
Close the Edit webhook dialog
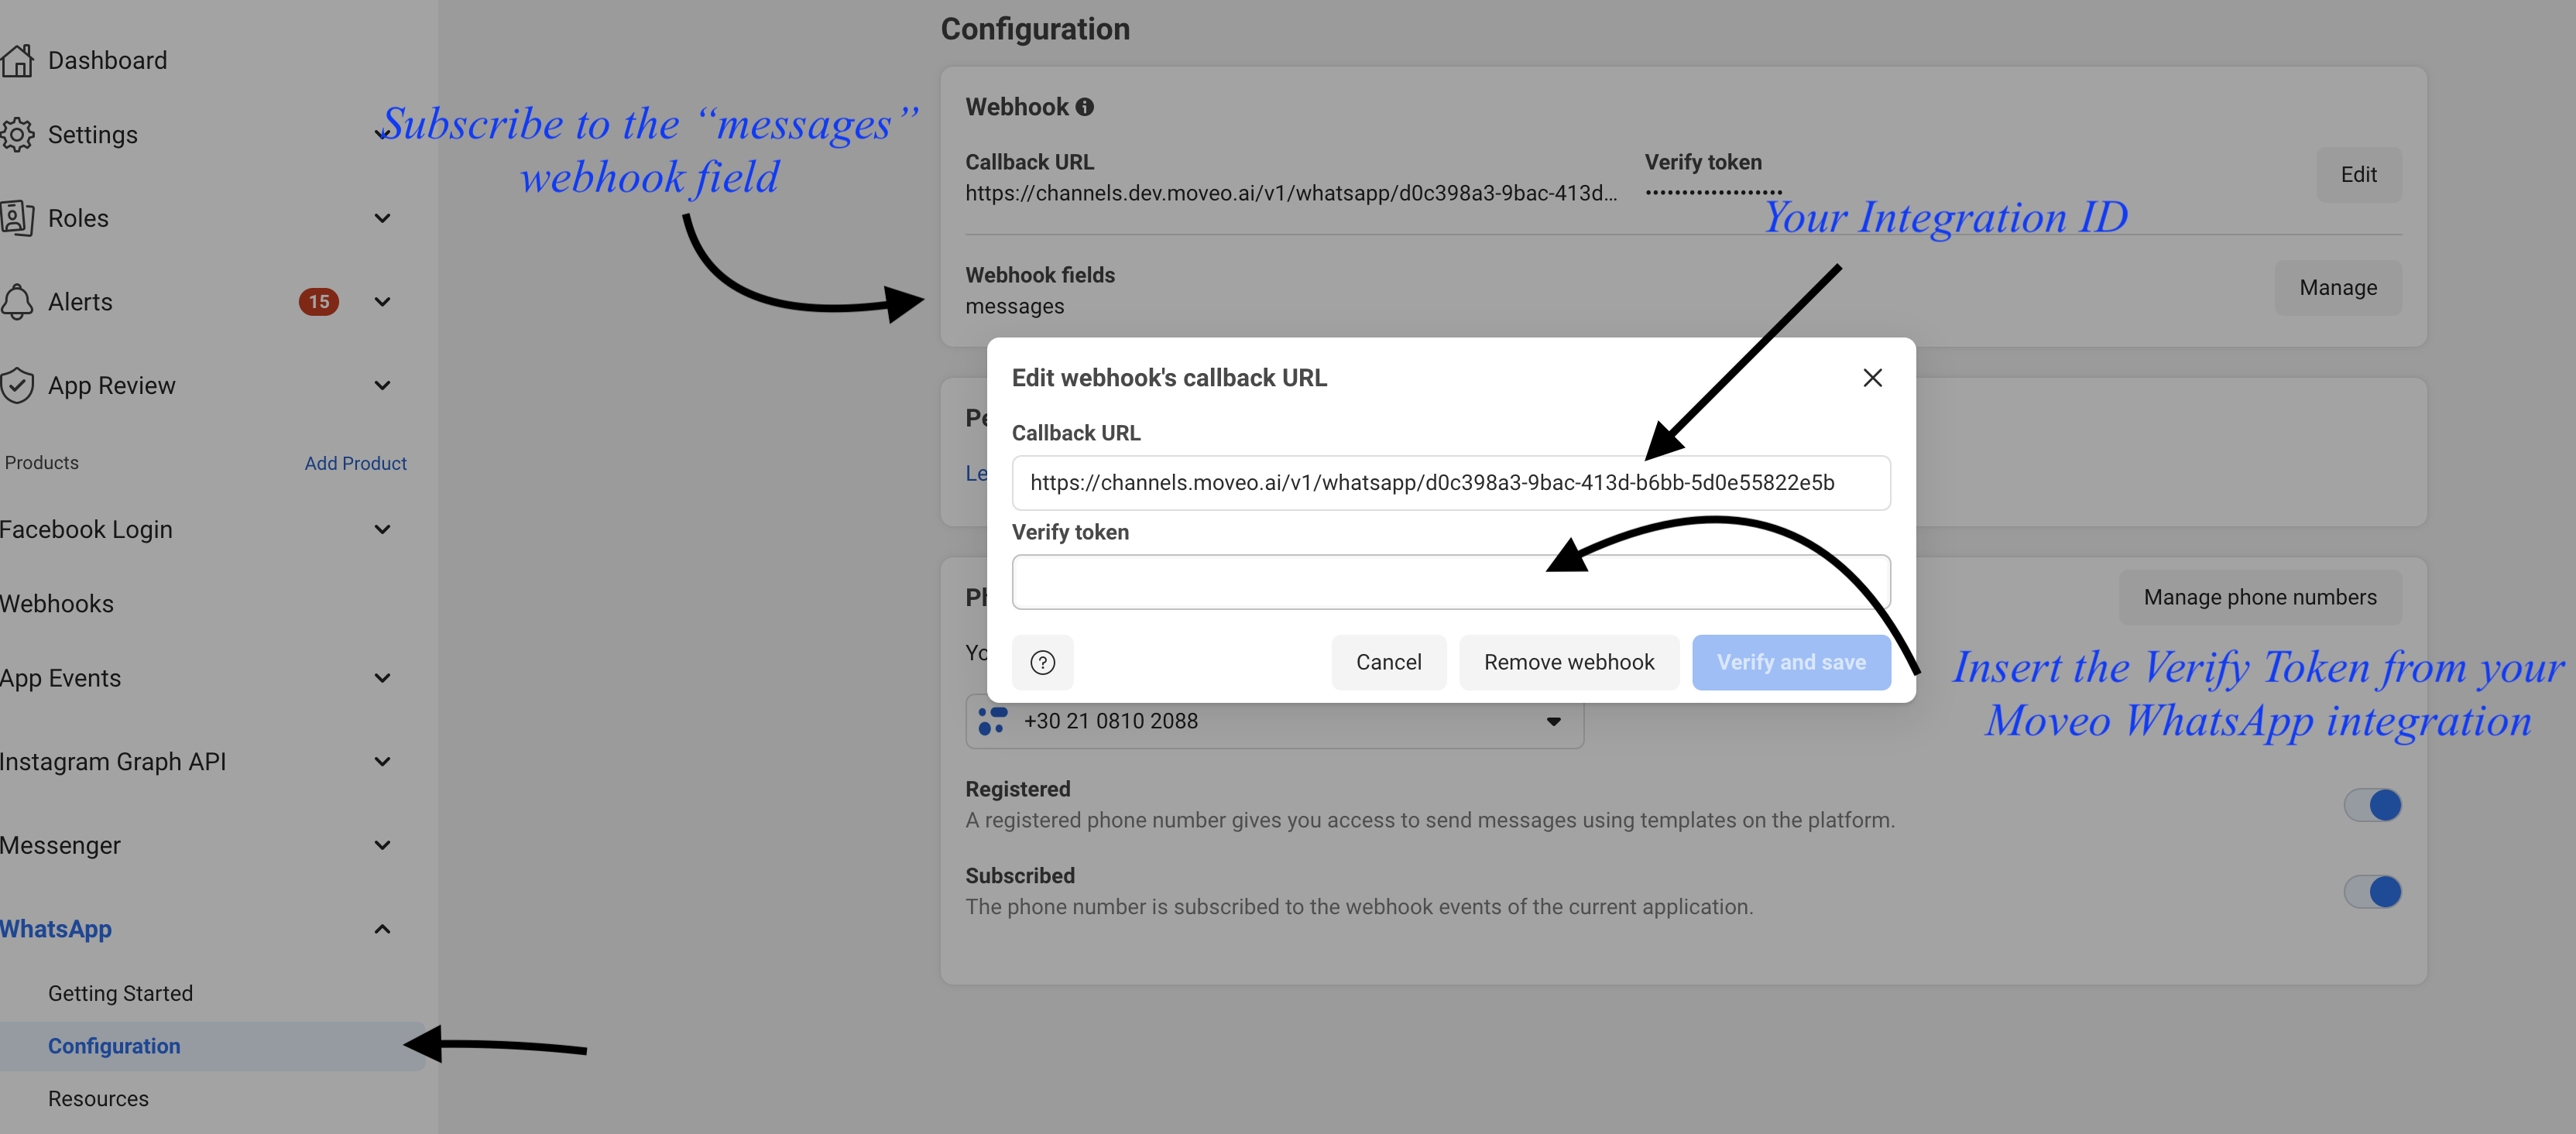pyautogui.click(x=1872, y=378)
